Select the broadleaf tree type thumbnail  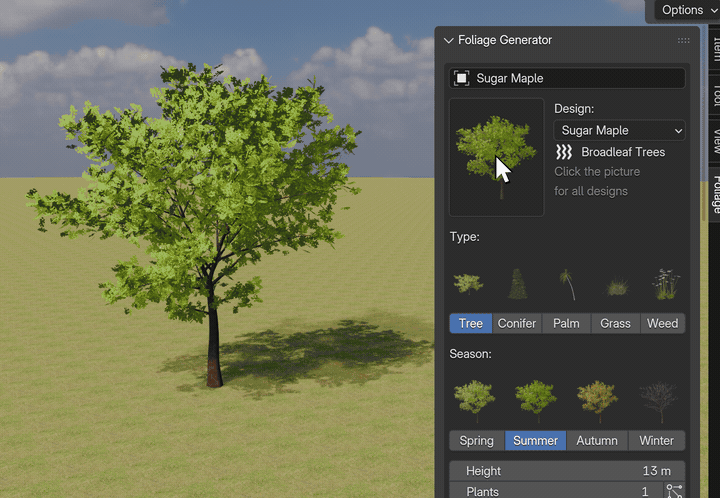(468, 284)
